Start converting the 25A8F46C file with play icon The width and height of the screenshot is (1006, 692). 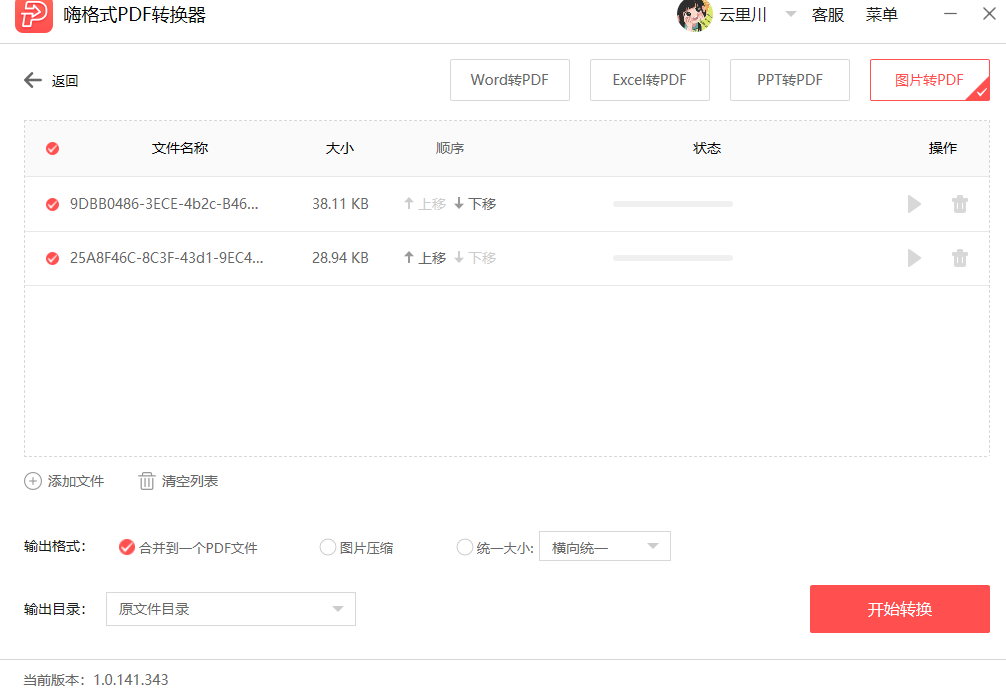(914, 258)
